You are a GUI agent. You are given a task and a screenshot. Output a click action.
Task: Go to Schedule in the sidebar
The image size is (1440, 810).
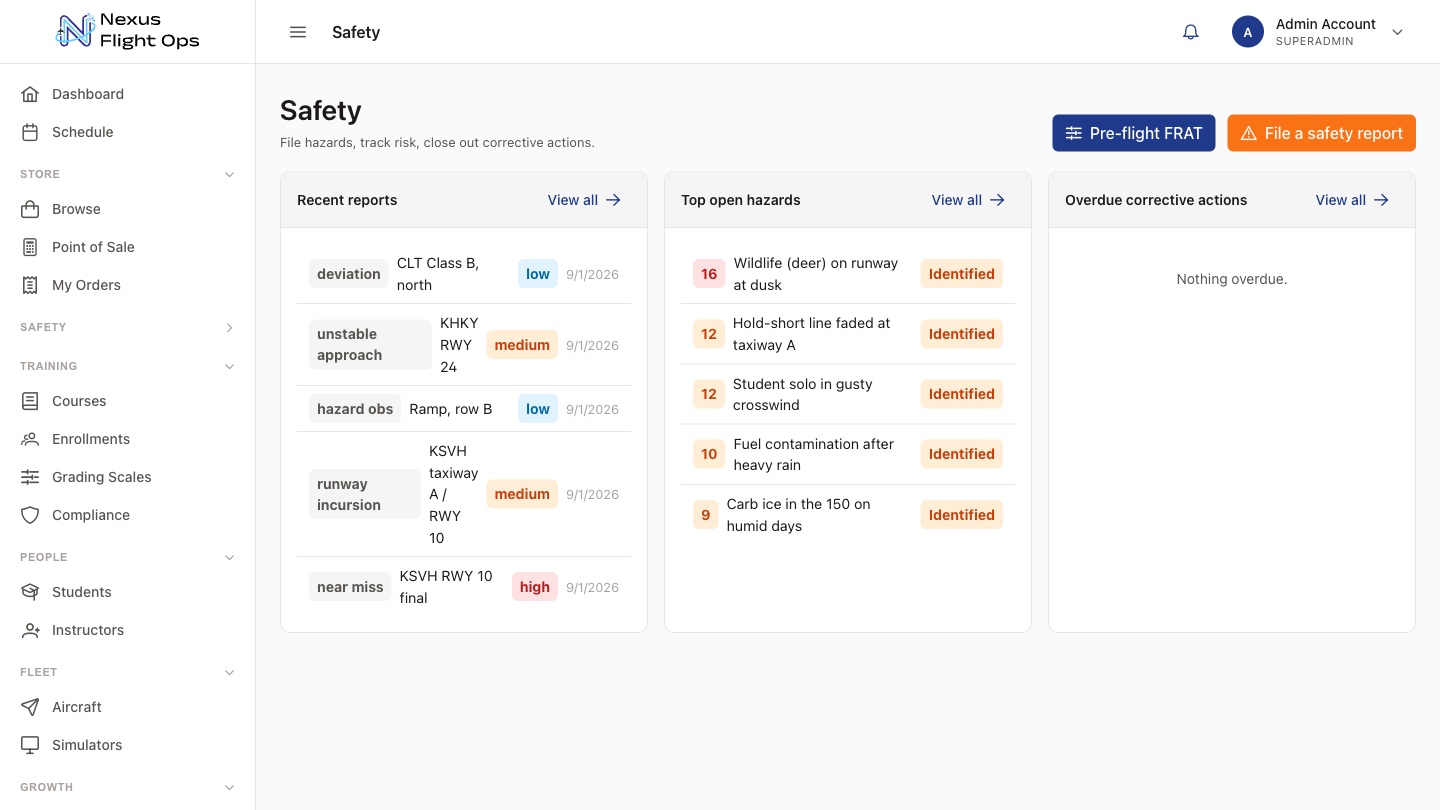pyautogui.click(x=128, y=132)
